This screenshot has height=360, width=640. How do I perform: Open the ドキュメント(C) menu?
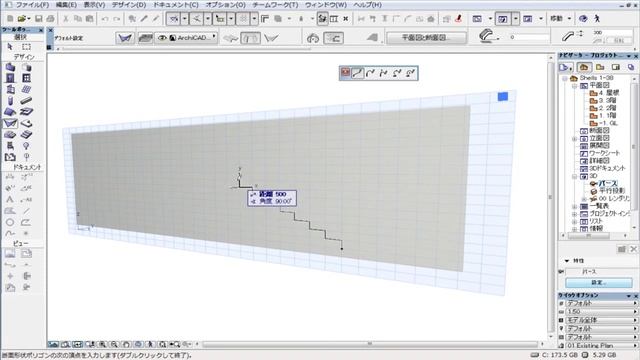176,5
